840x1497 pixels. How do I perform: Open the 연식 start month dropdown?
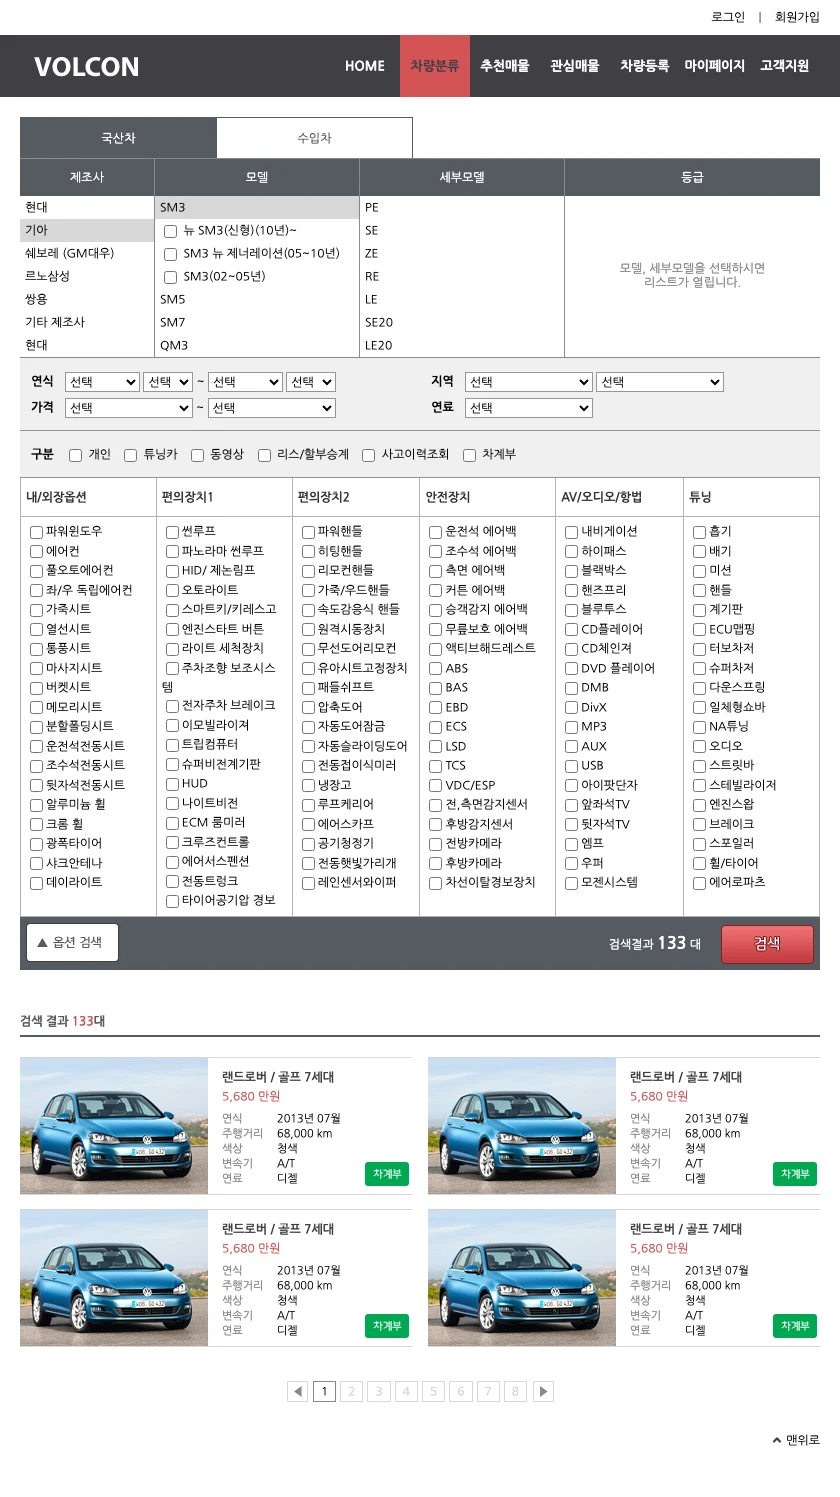pos(168,382)
